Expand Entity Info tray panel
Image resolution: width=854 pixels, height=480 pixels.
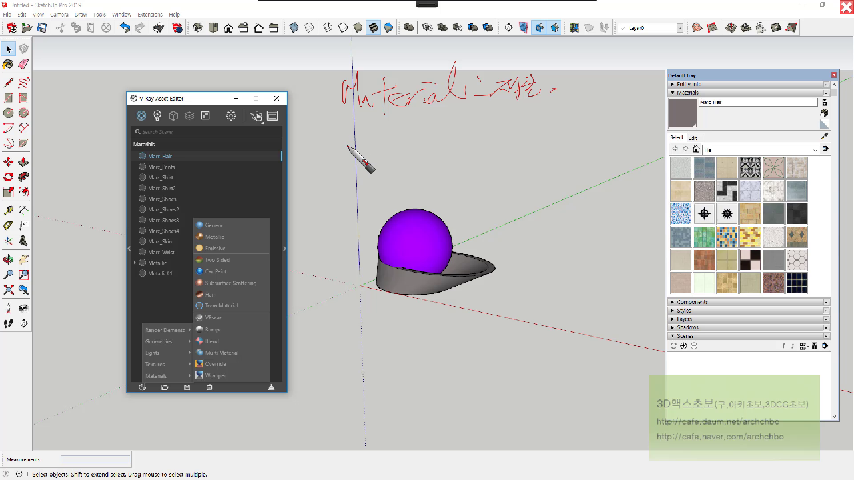coord(748,84)
